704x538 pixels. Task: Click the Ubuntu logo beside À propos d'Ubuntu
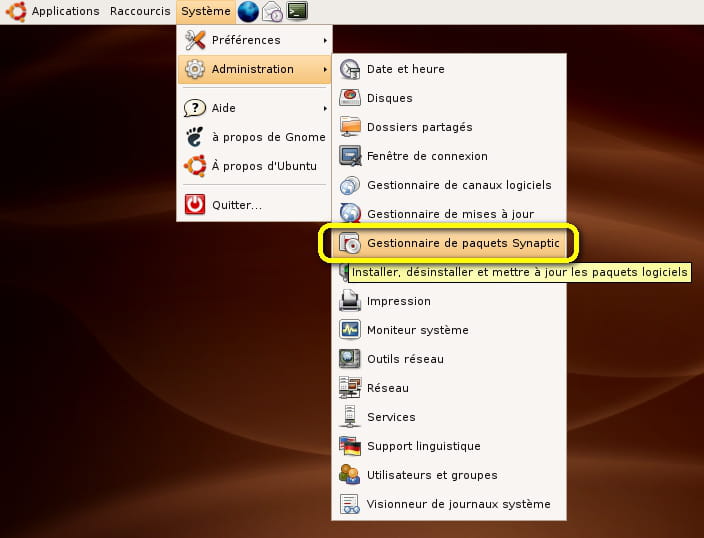[x=195, y=166]
